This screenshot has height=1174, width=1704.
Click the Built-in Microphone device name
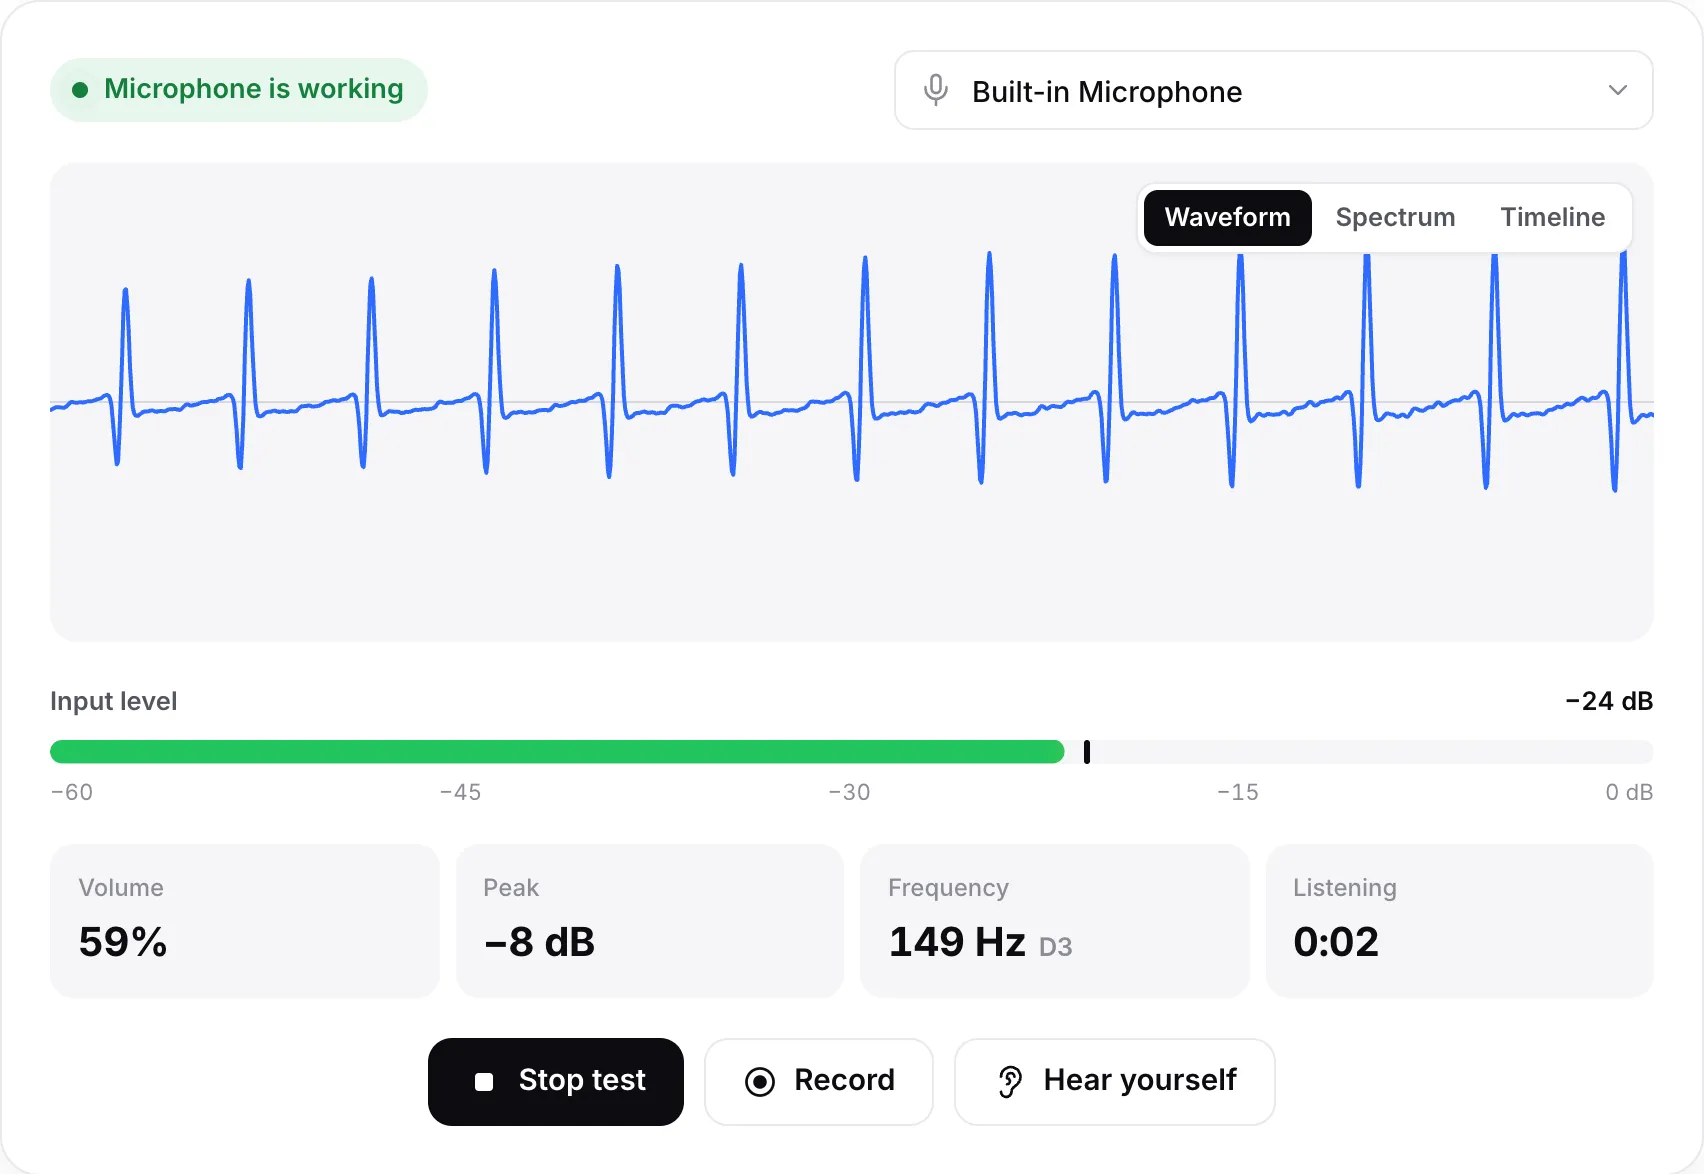point(1107,92)
